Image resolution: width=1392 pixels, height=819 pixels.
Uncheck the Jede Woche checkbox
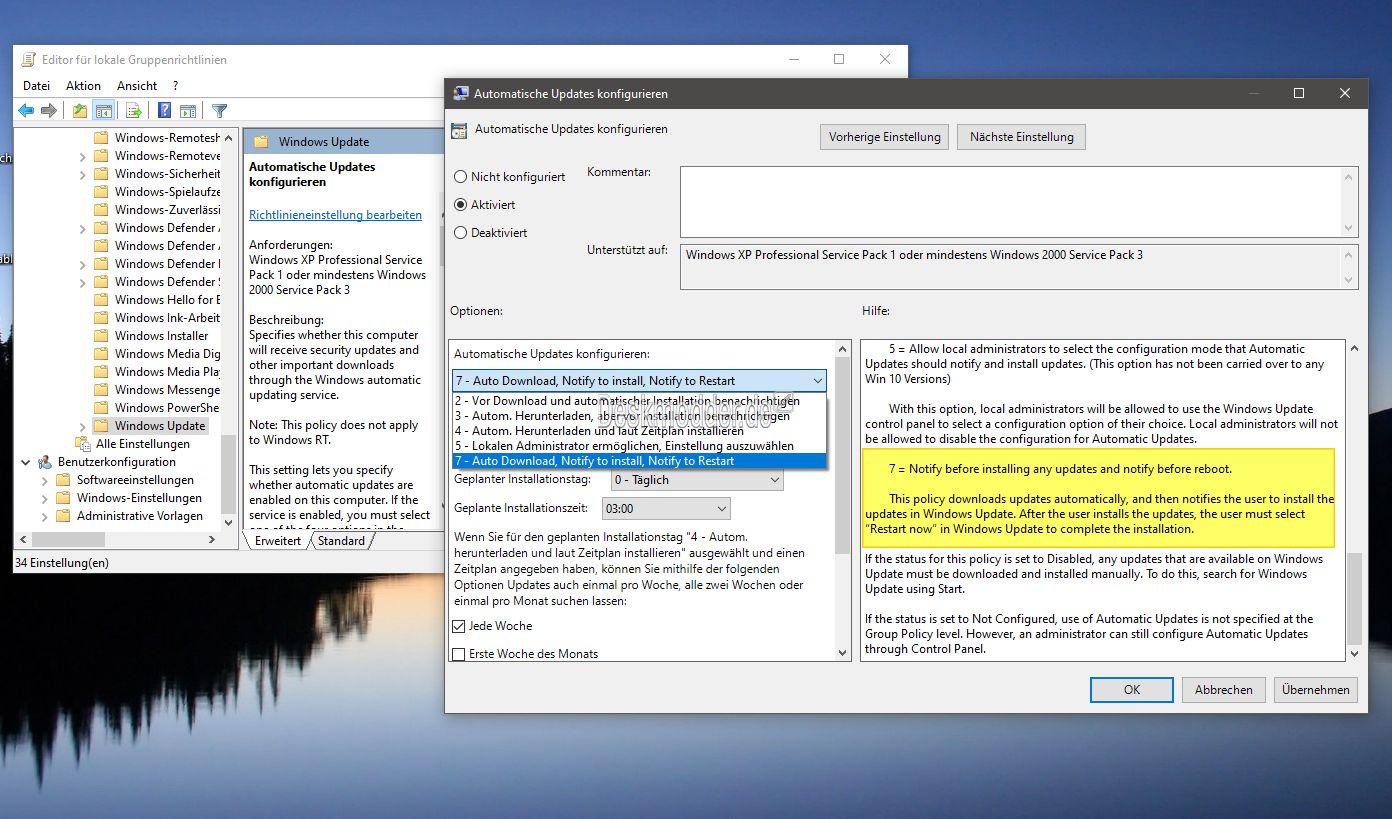[459, 626]
